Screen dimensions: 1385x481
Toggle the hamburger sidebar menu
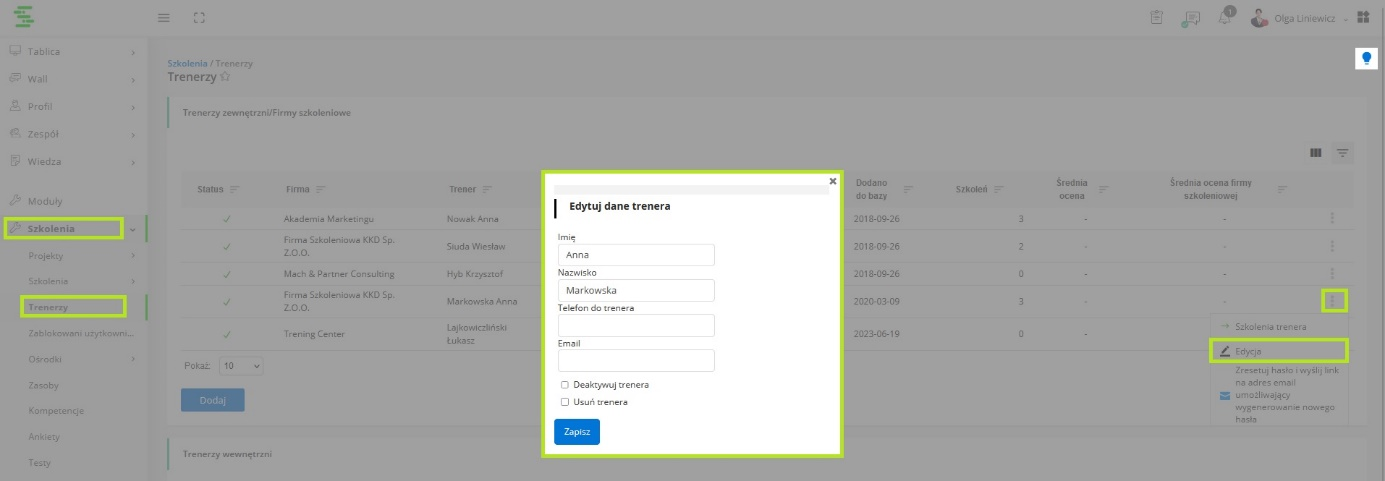(x=164, y=18)
